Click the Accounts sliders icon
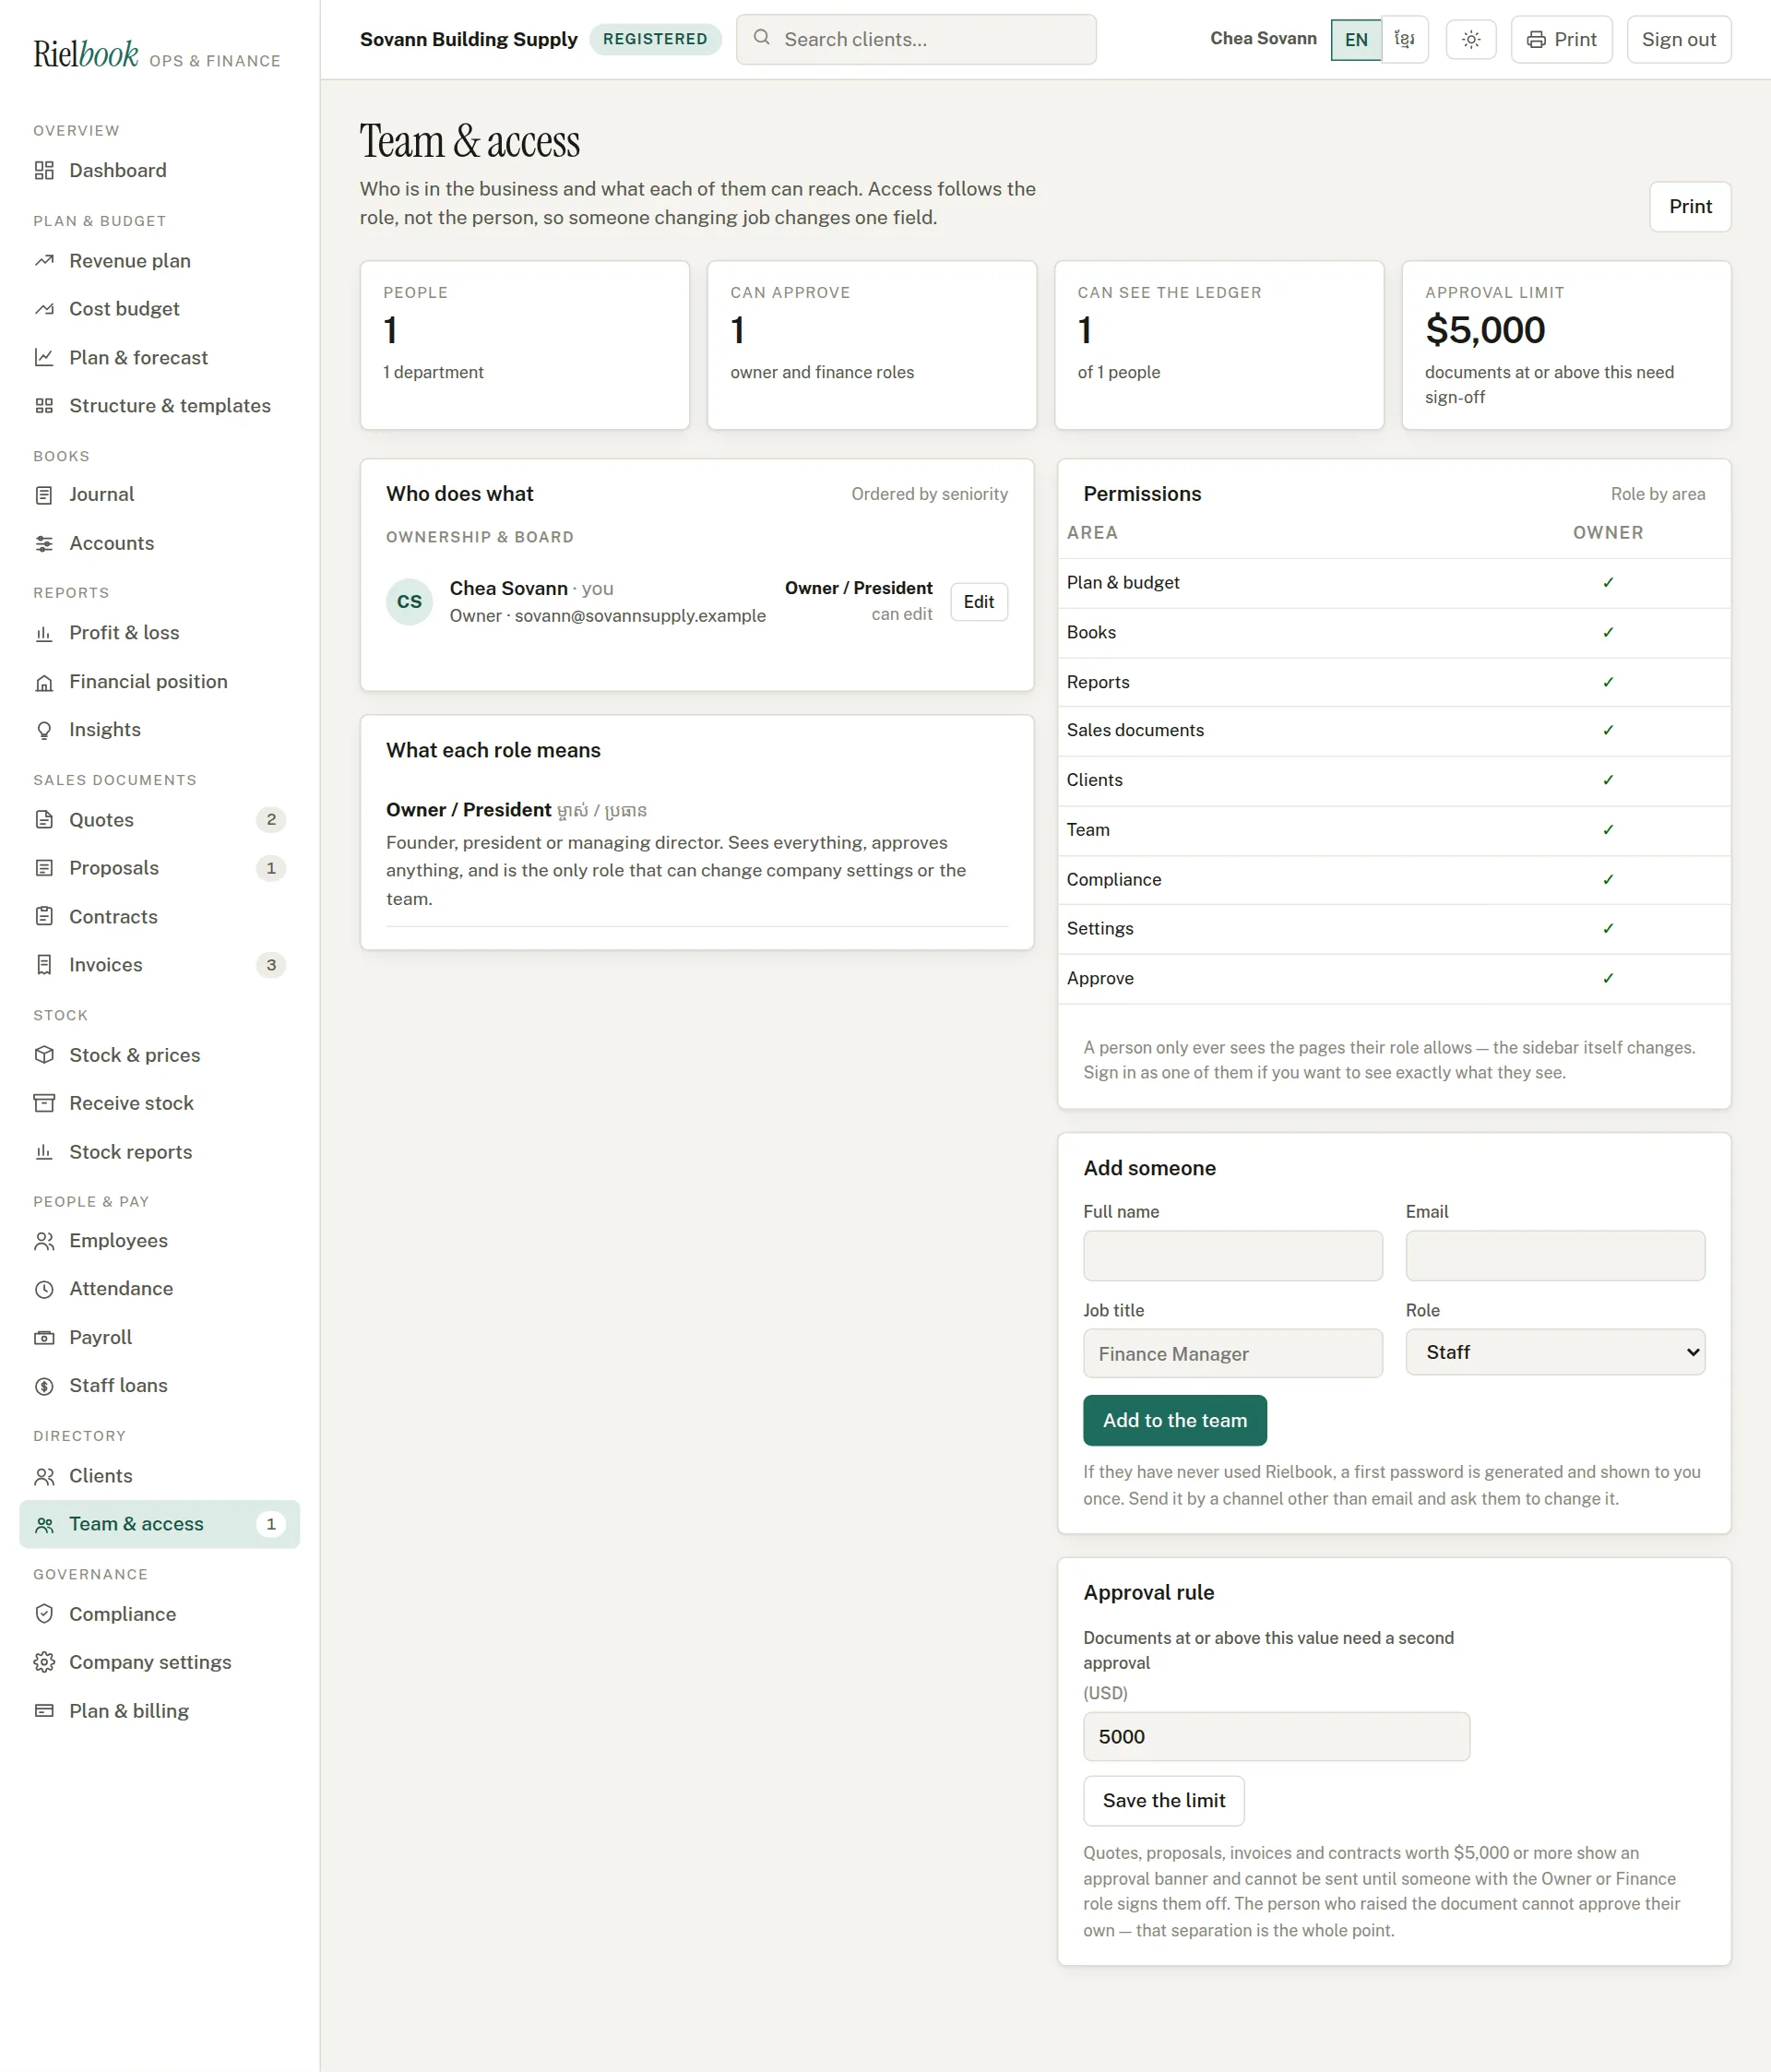The image size is (1771, 2072). point(44,544)
